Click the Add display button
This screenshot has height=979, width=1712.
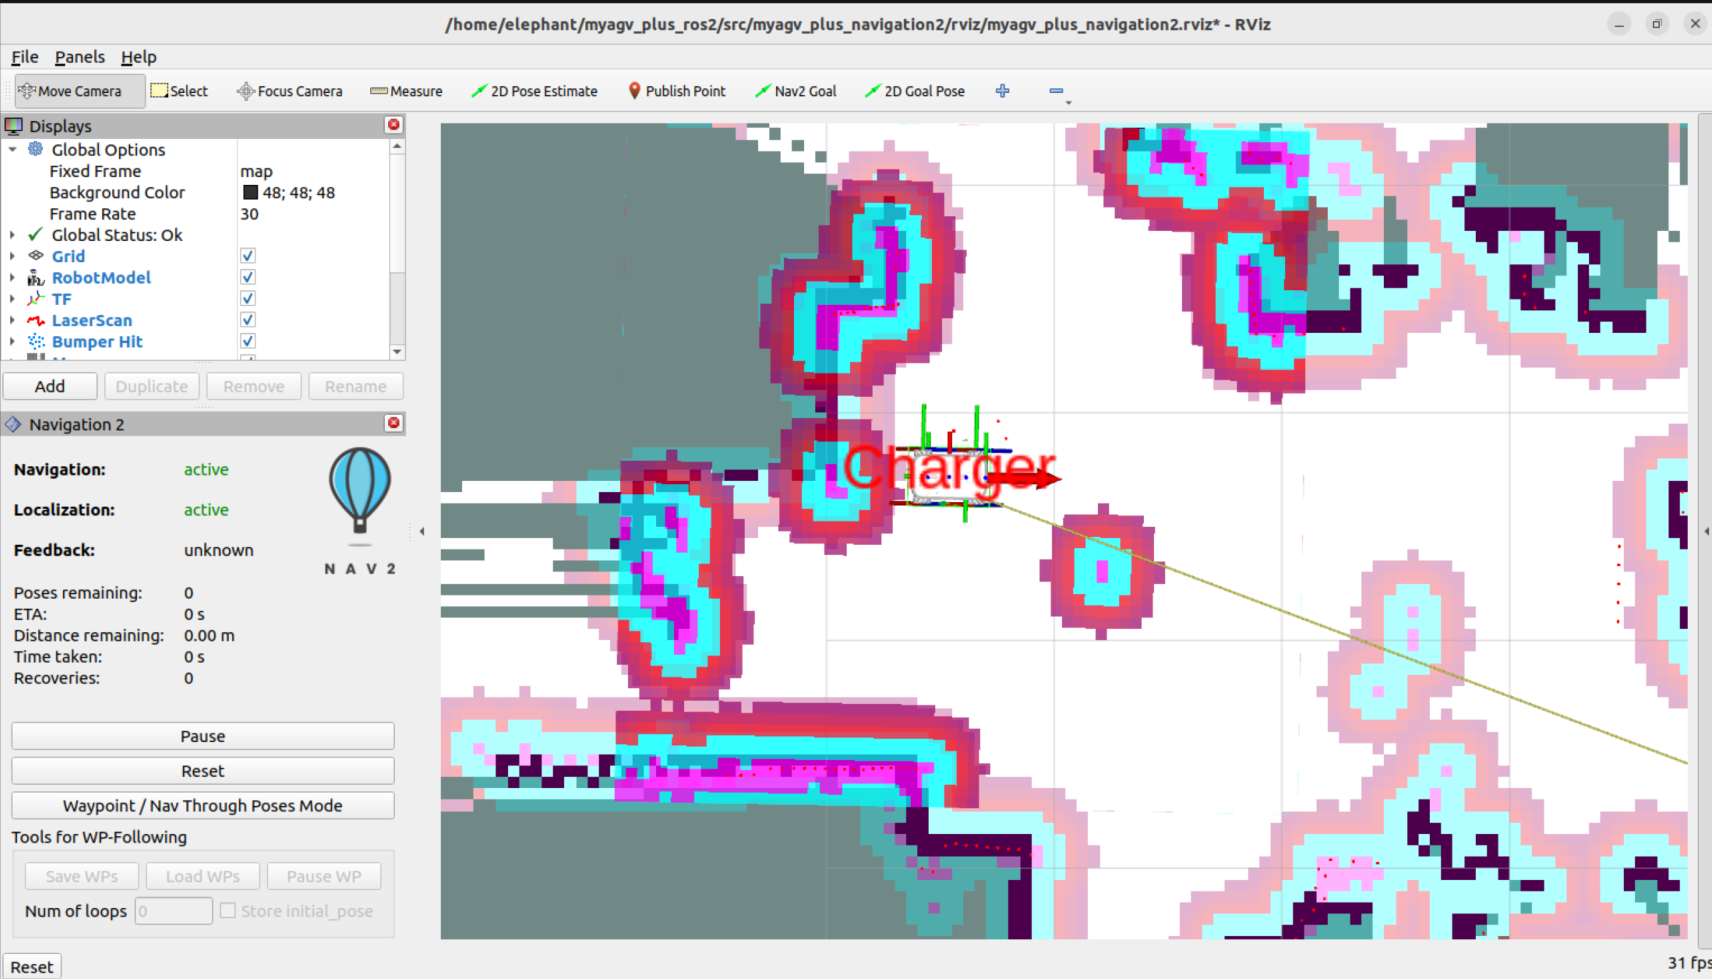(50, 386)
